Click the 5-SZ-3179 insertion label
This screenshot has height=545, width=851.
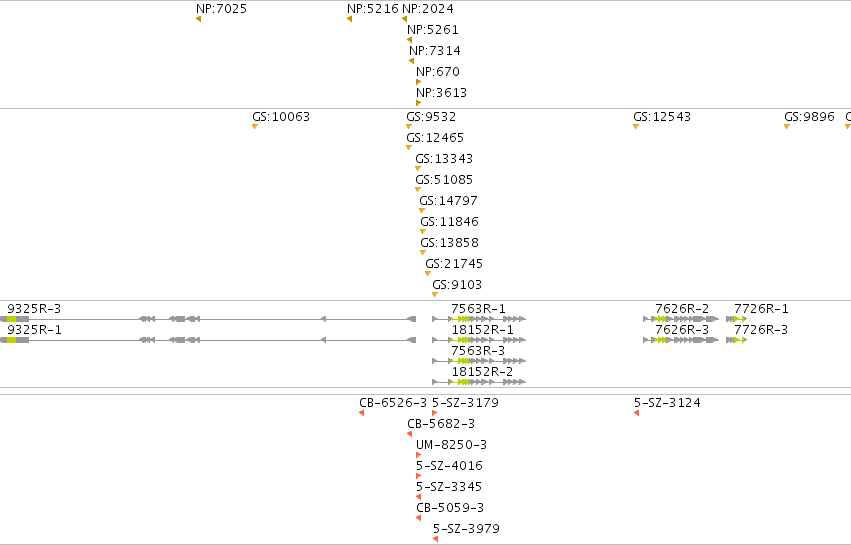point(465,403)
